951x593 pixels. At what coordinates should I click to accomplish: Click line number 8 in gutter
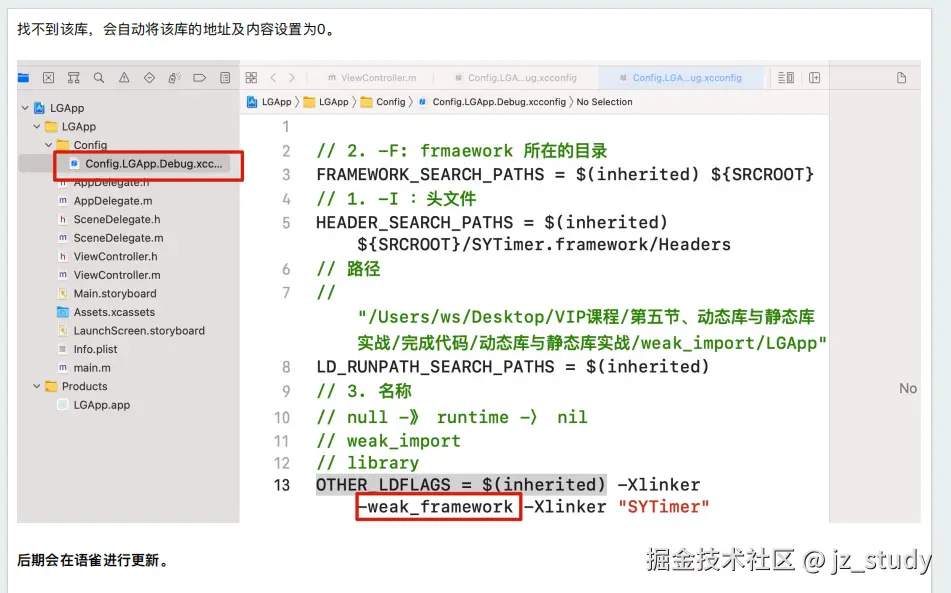tap(286, 367)
